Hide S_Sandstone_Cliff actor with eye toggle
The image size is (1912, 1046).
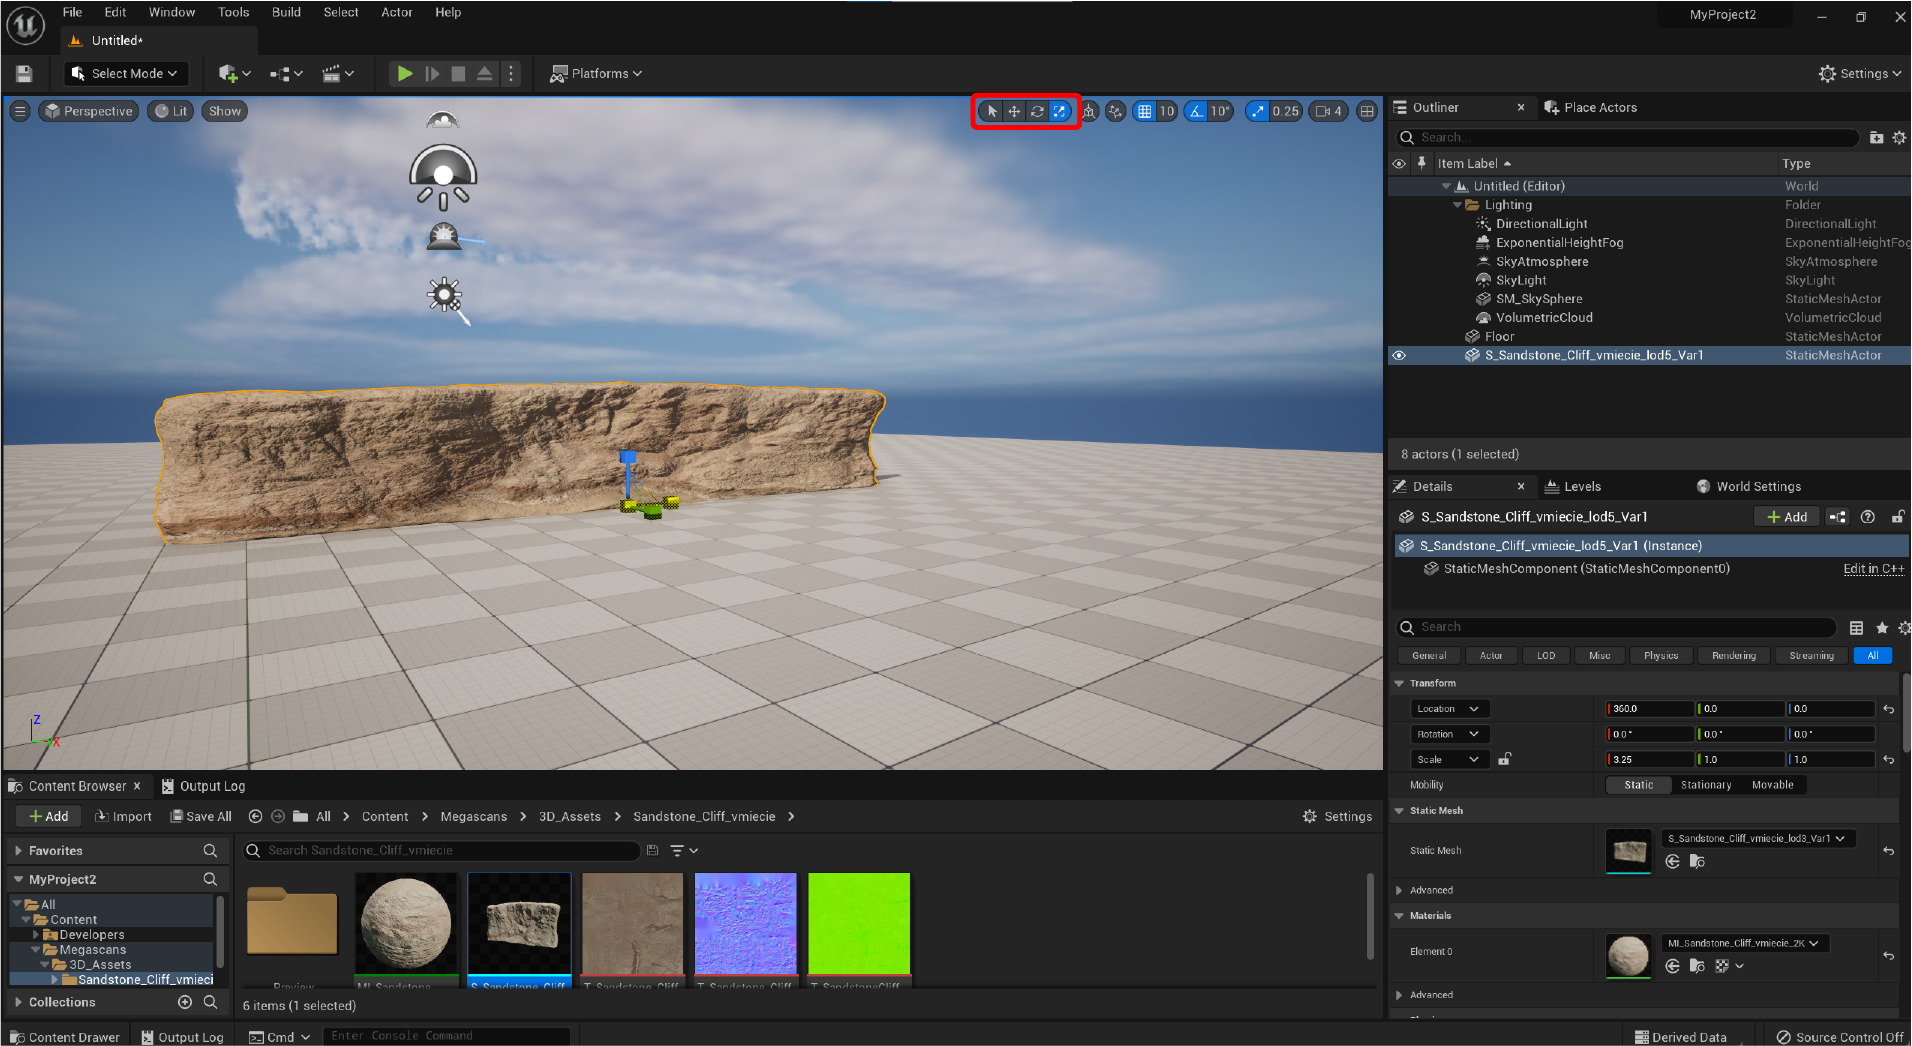point(1399,355)
